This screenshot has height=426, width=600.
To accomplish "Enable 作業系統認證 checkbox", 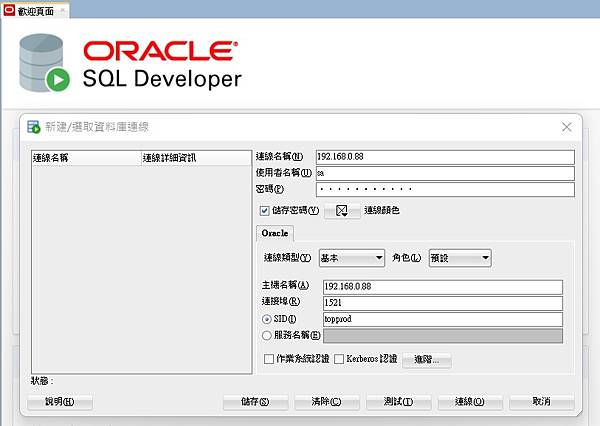I will click(269, 359).
